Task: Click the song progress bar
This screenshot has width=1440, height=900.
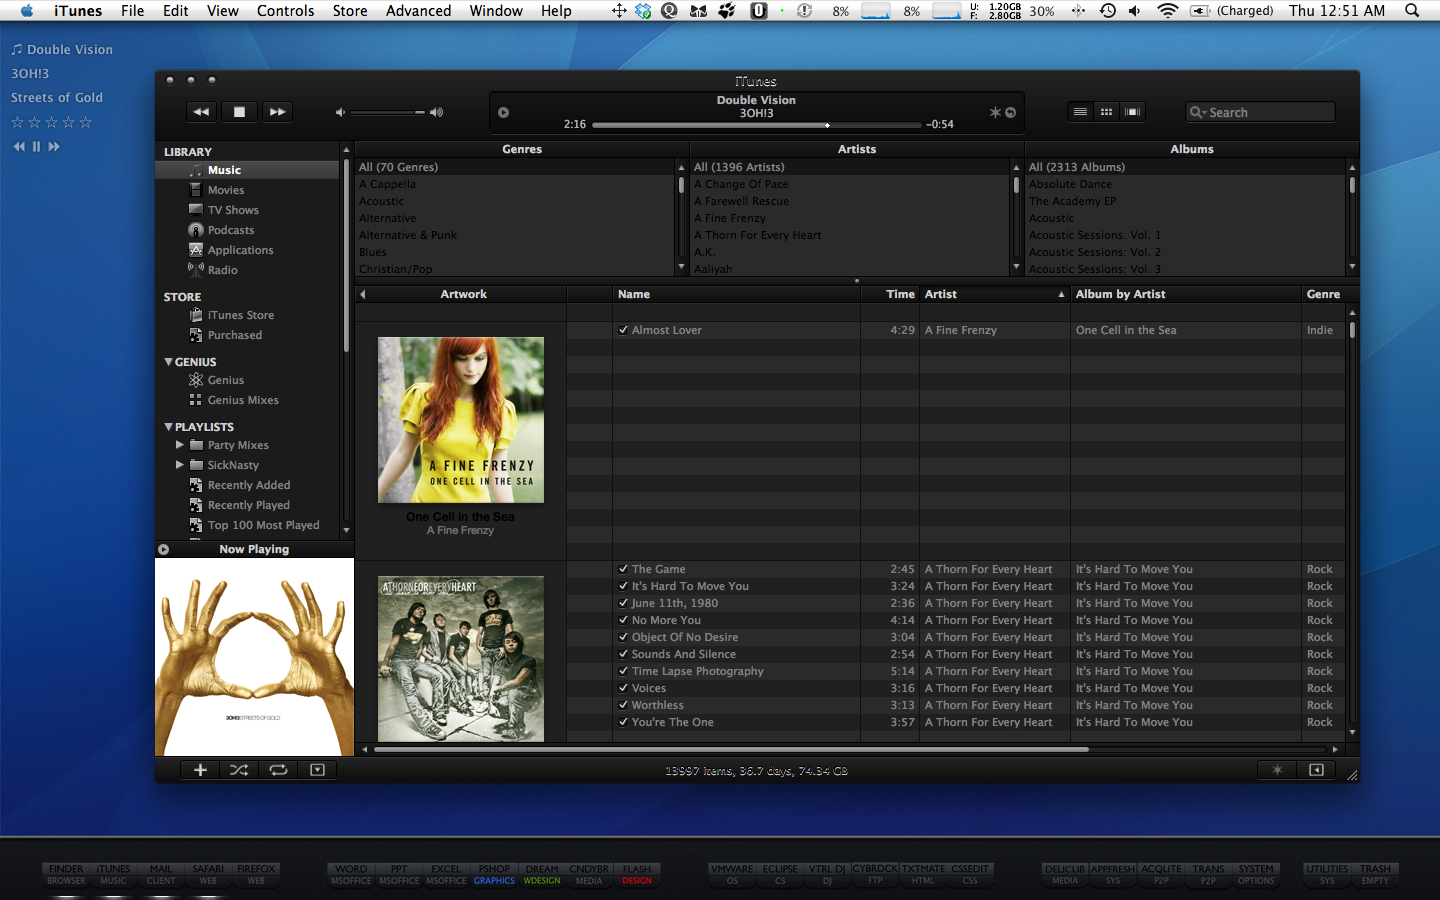Action: [x=756, y=125]
